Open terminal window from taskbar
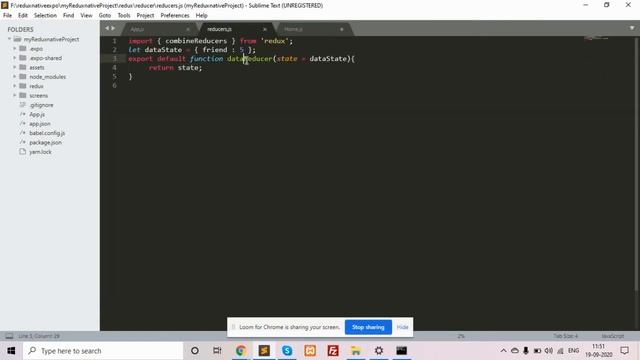This screenshot has height=360, width=640. coord(402,351)
